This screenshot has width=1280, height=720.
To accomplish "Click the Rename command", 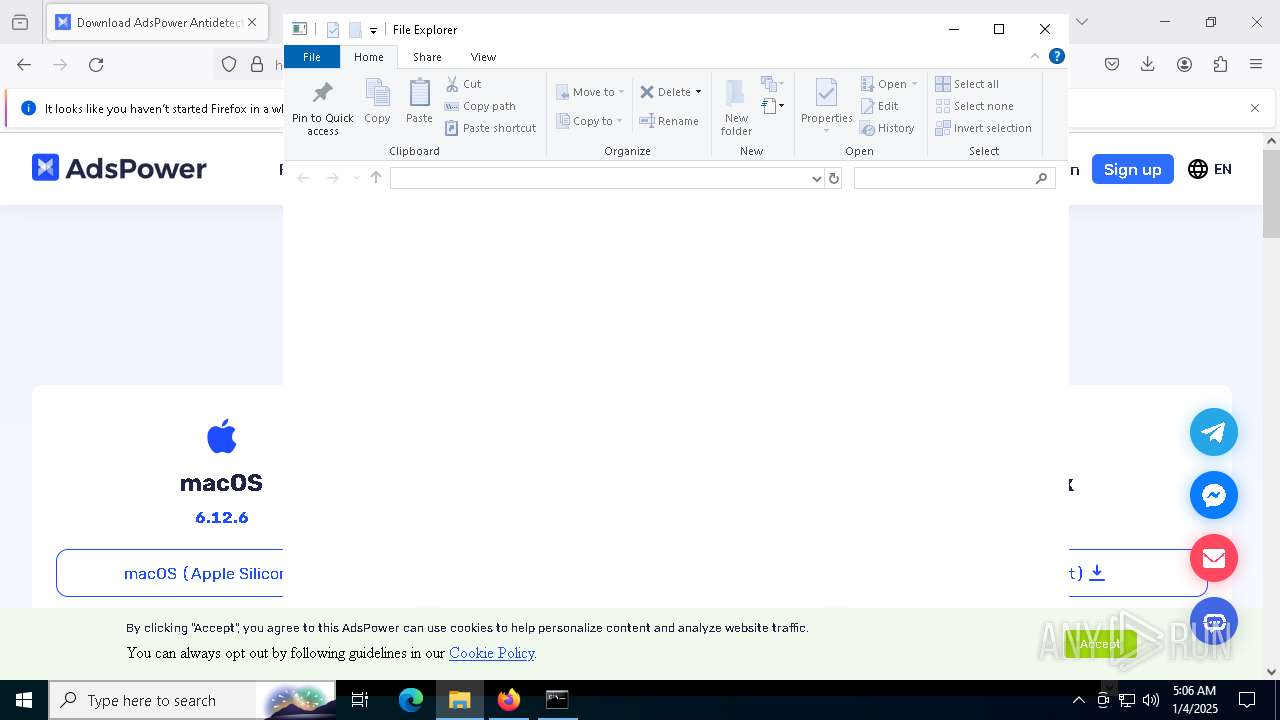I will [x=669, y=121].
